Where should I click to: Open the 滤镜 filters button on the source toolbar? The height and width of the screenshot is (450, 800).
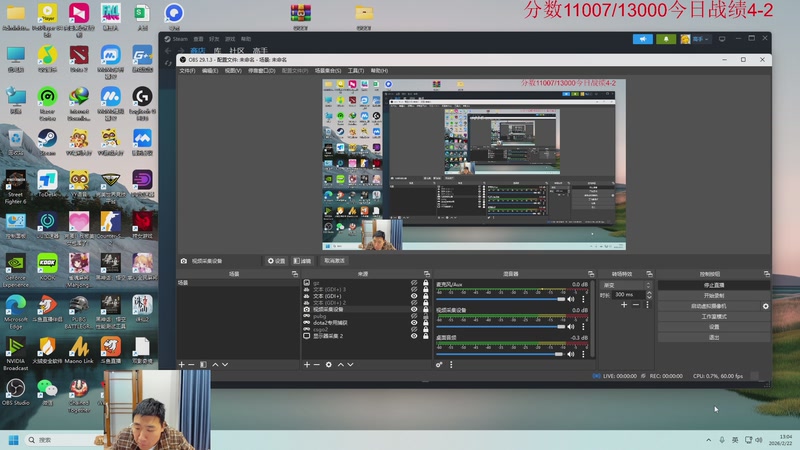[302, 261]
